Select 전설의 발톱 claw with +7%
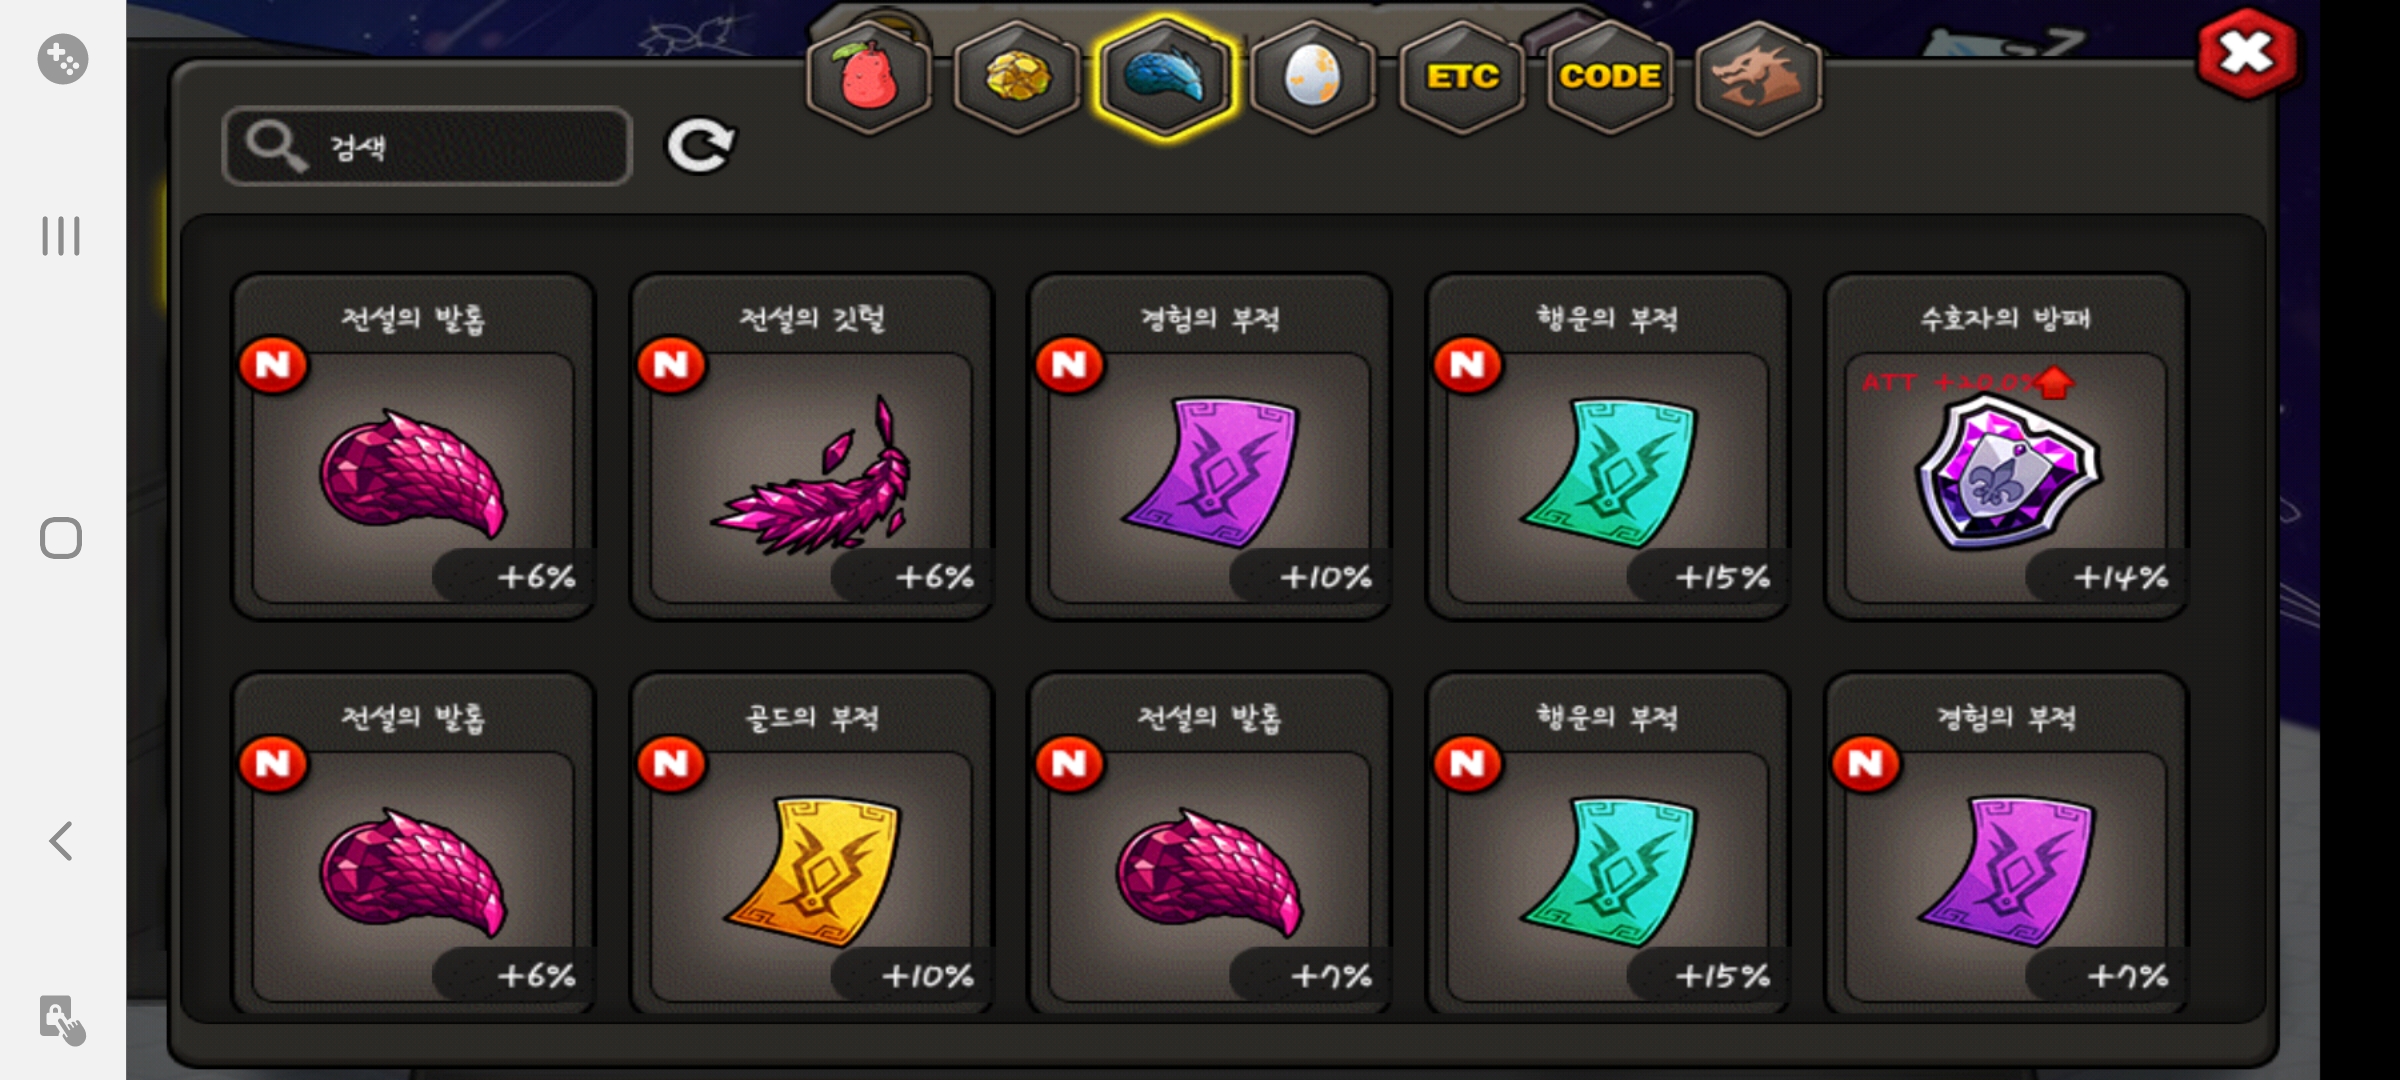The image size is (2400, 1080). [1209, 844]
